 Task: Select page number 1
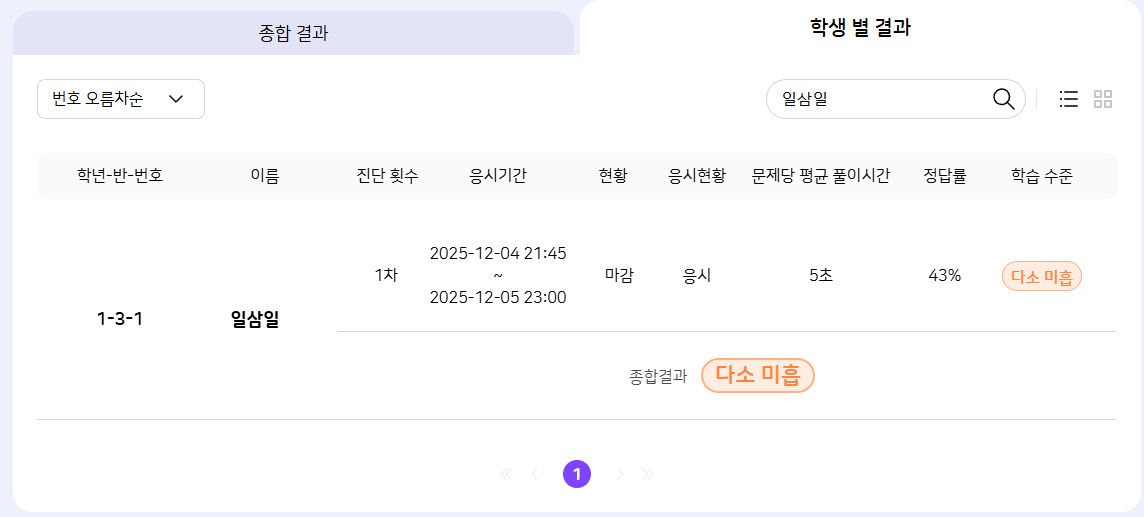(577, 474)
